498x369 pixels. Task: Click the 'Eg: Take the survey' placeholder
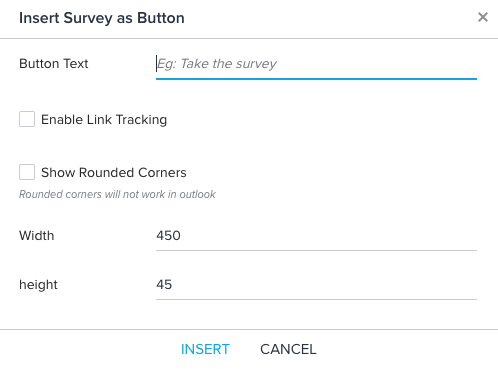point(217,64)
